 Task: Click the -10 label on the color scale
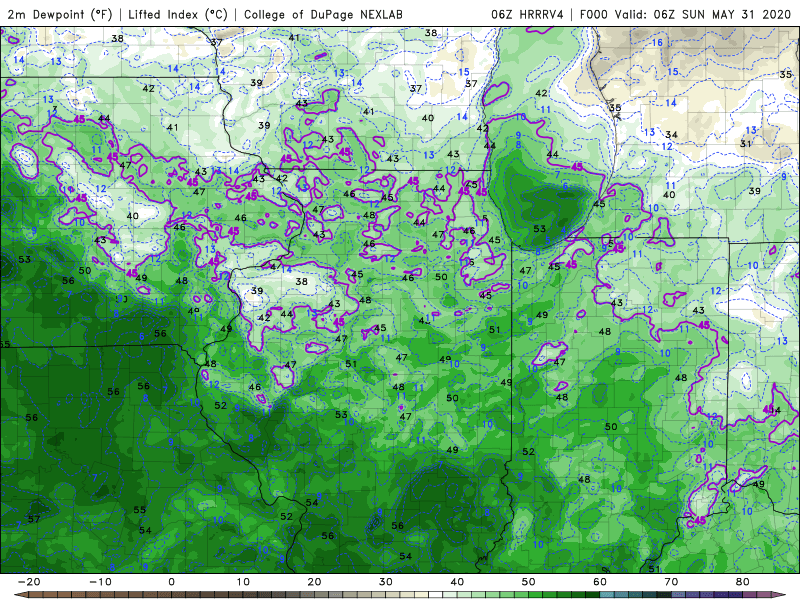click(100, 582)
